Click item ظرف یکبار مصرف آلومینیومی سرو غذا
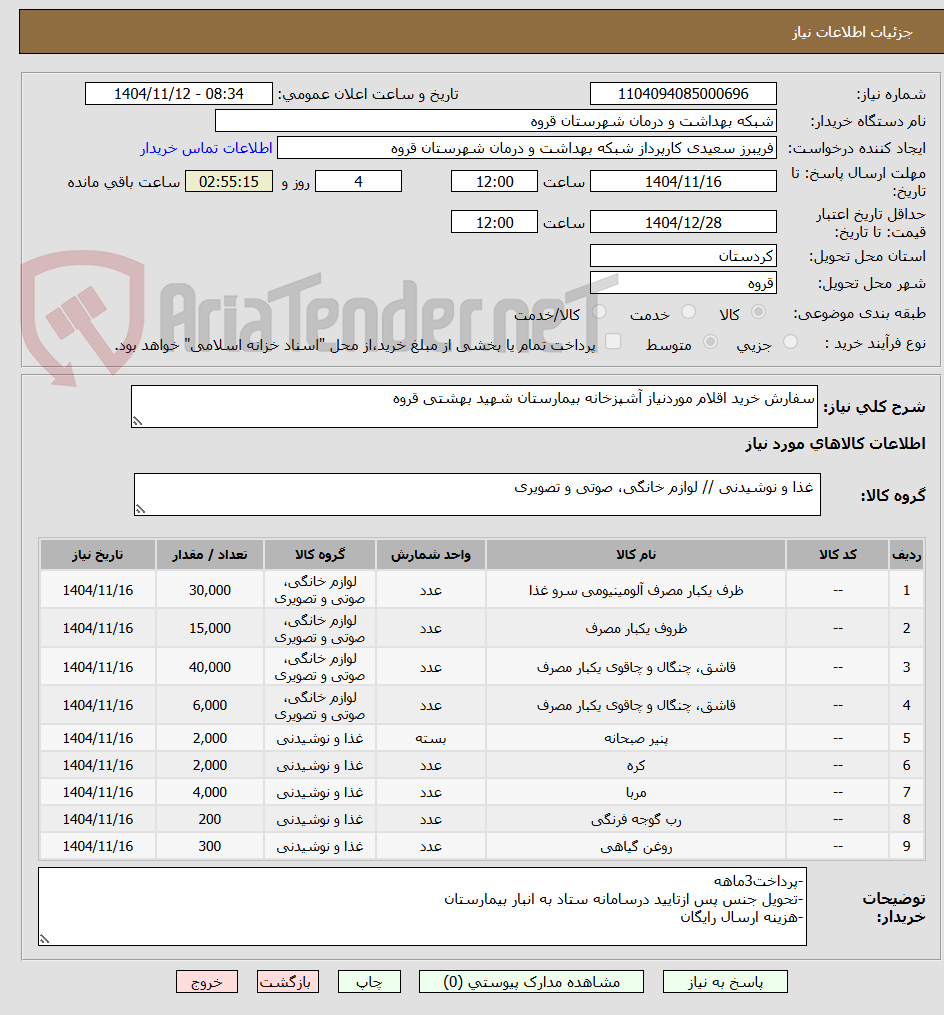944x1015 pixels. (636, 590)
